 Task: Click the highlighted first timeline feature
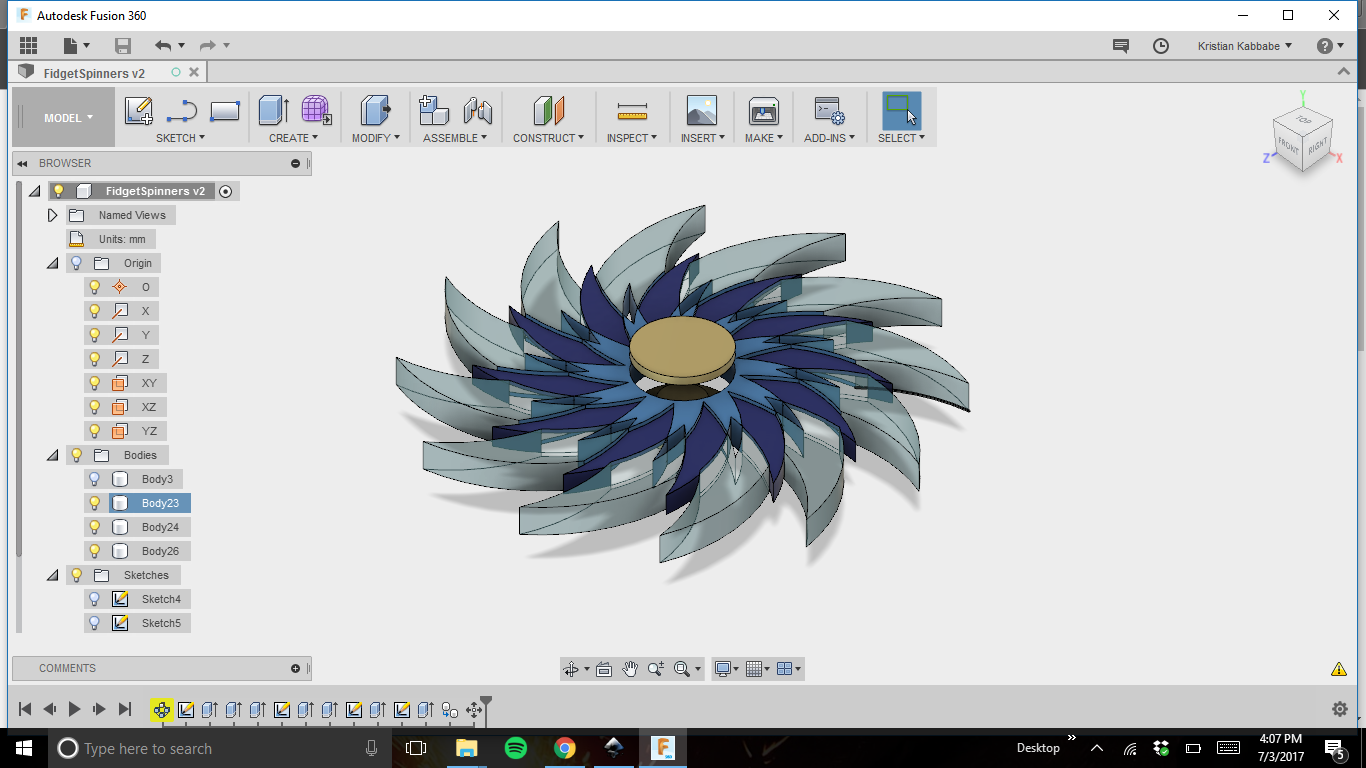point(161,709)
